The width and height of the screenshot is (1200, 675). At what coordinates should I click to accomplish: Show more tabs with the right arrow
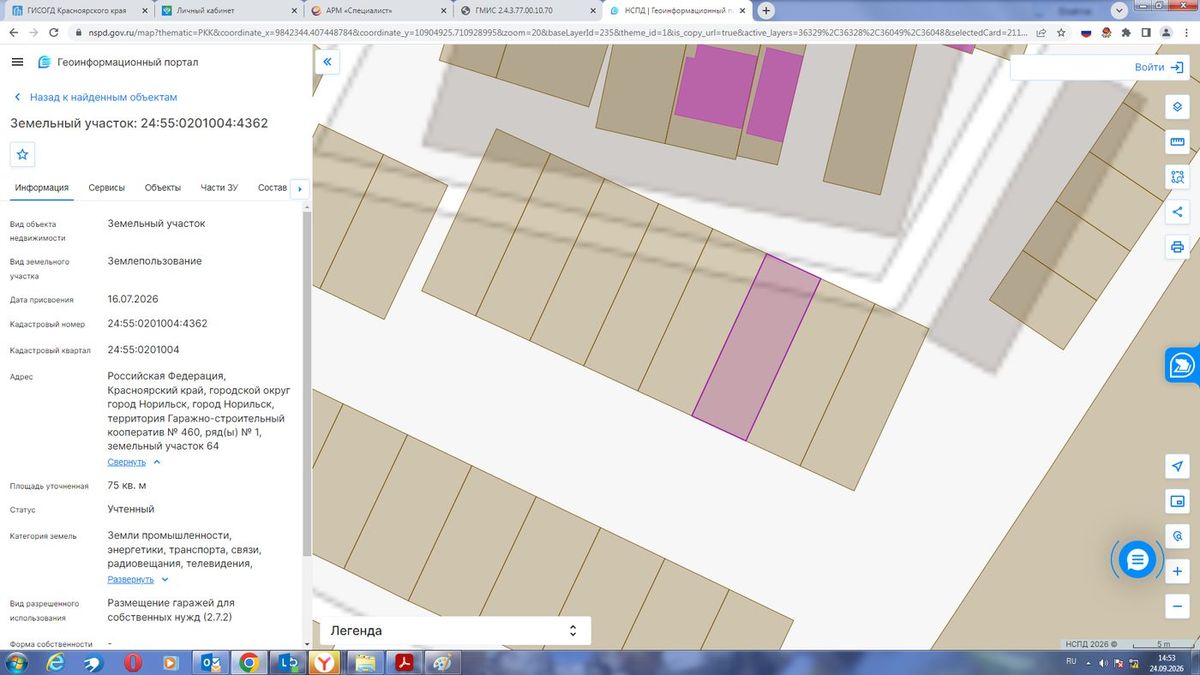pos(299,188)
